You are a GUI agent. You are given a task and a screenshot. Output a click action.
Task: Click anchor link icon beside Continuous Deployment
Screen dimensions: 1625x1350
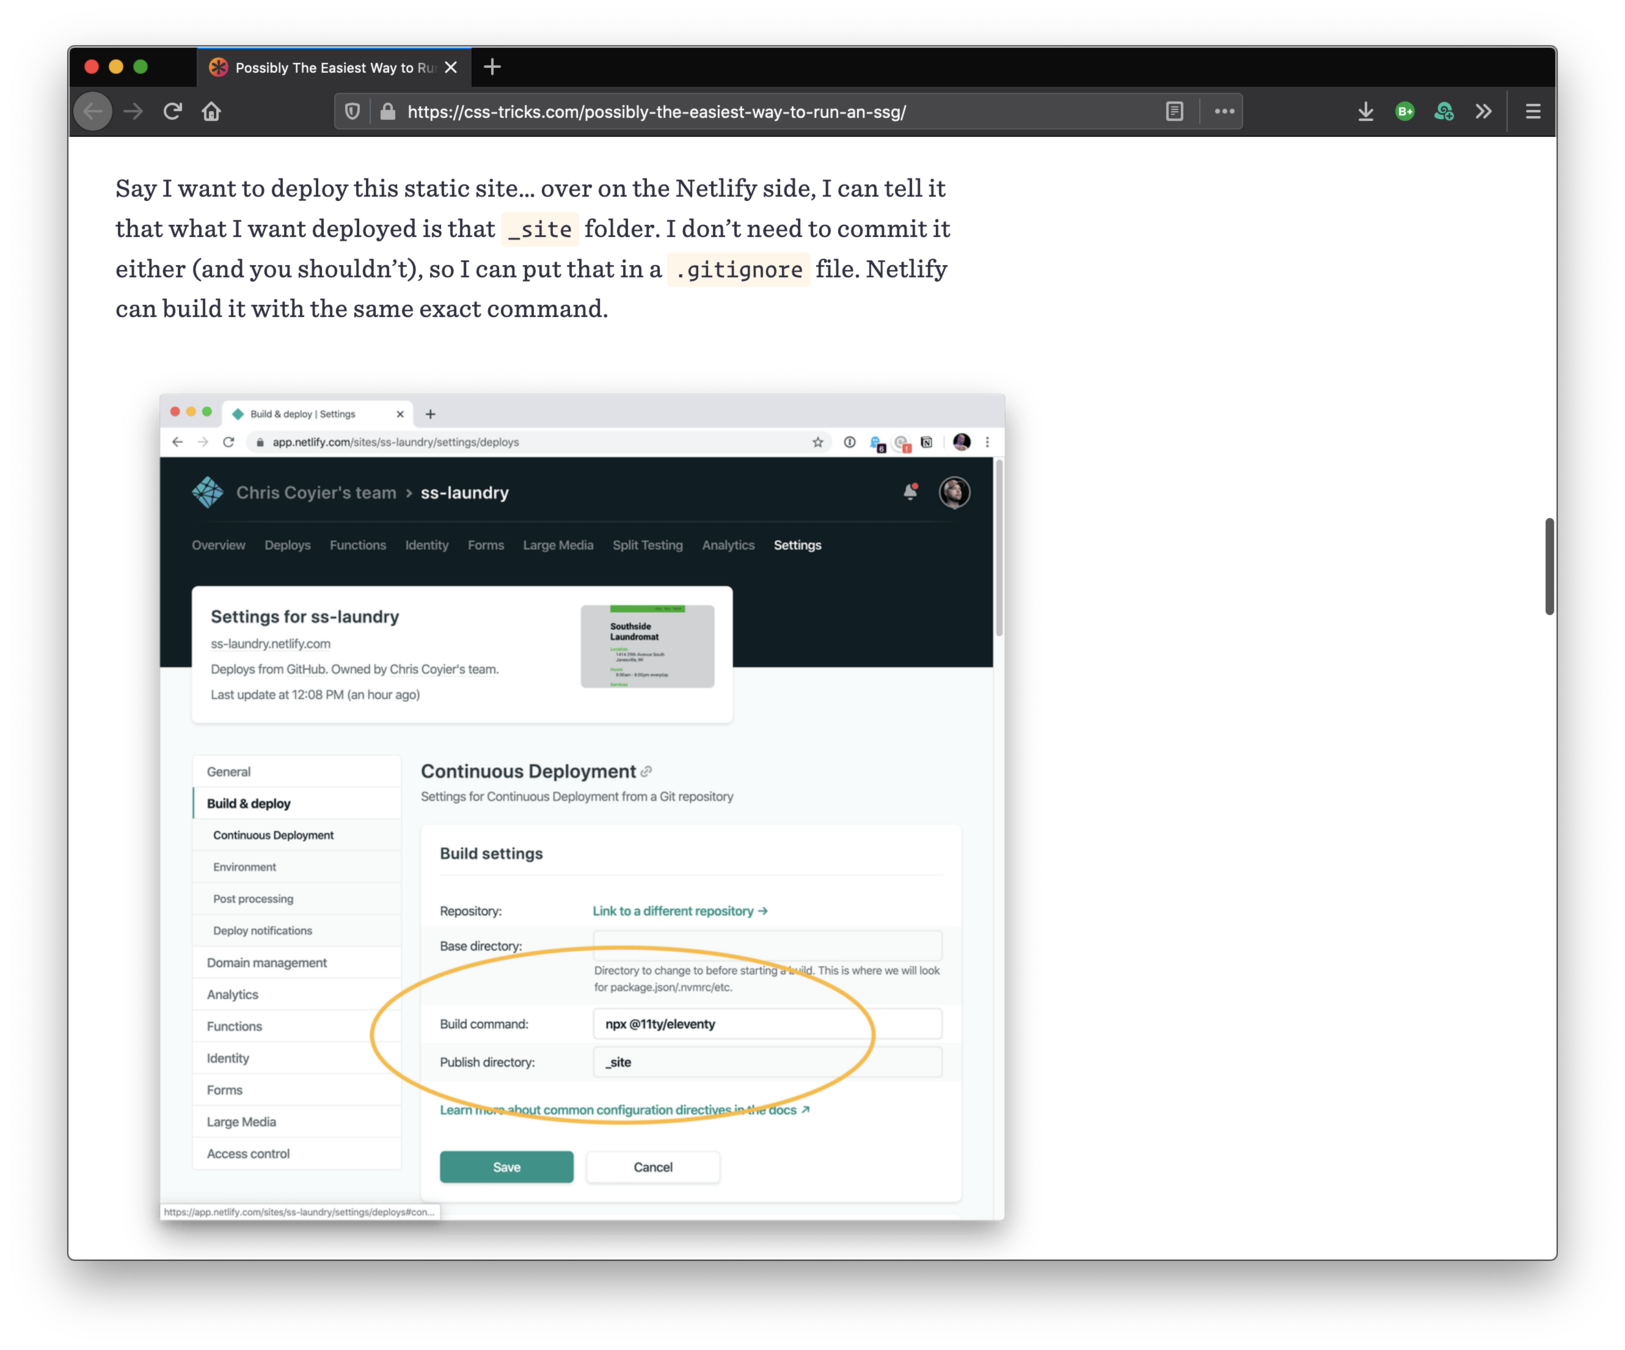(647, 772)
